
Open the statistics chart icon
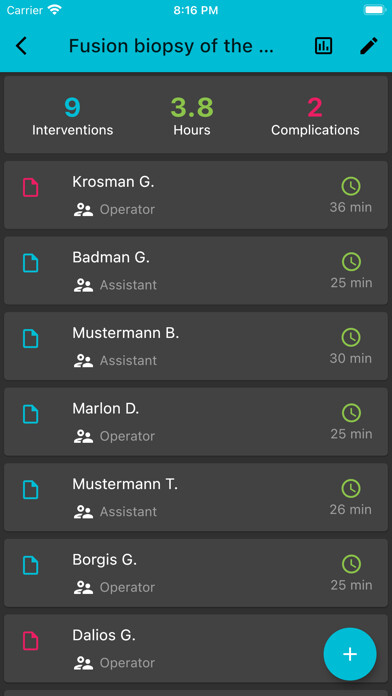[x=323, y=46]
